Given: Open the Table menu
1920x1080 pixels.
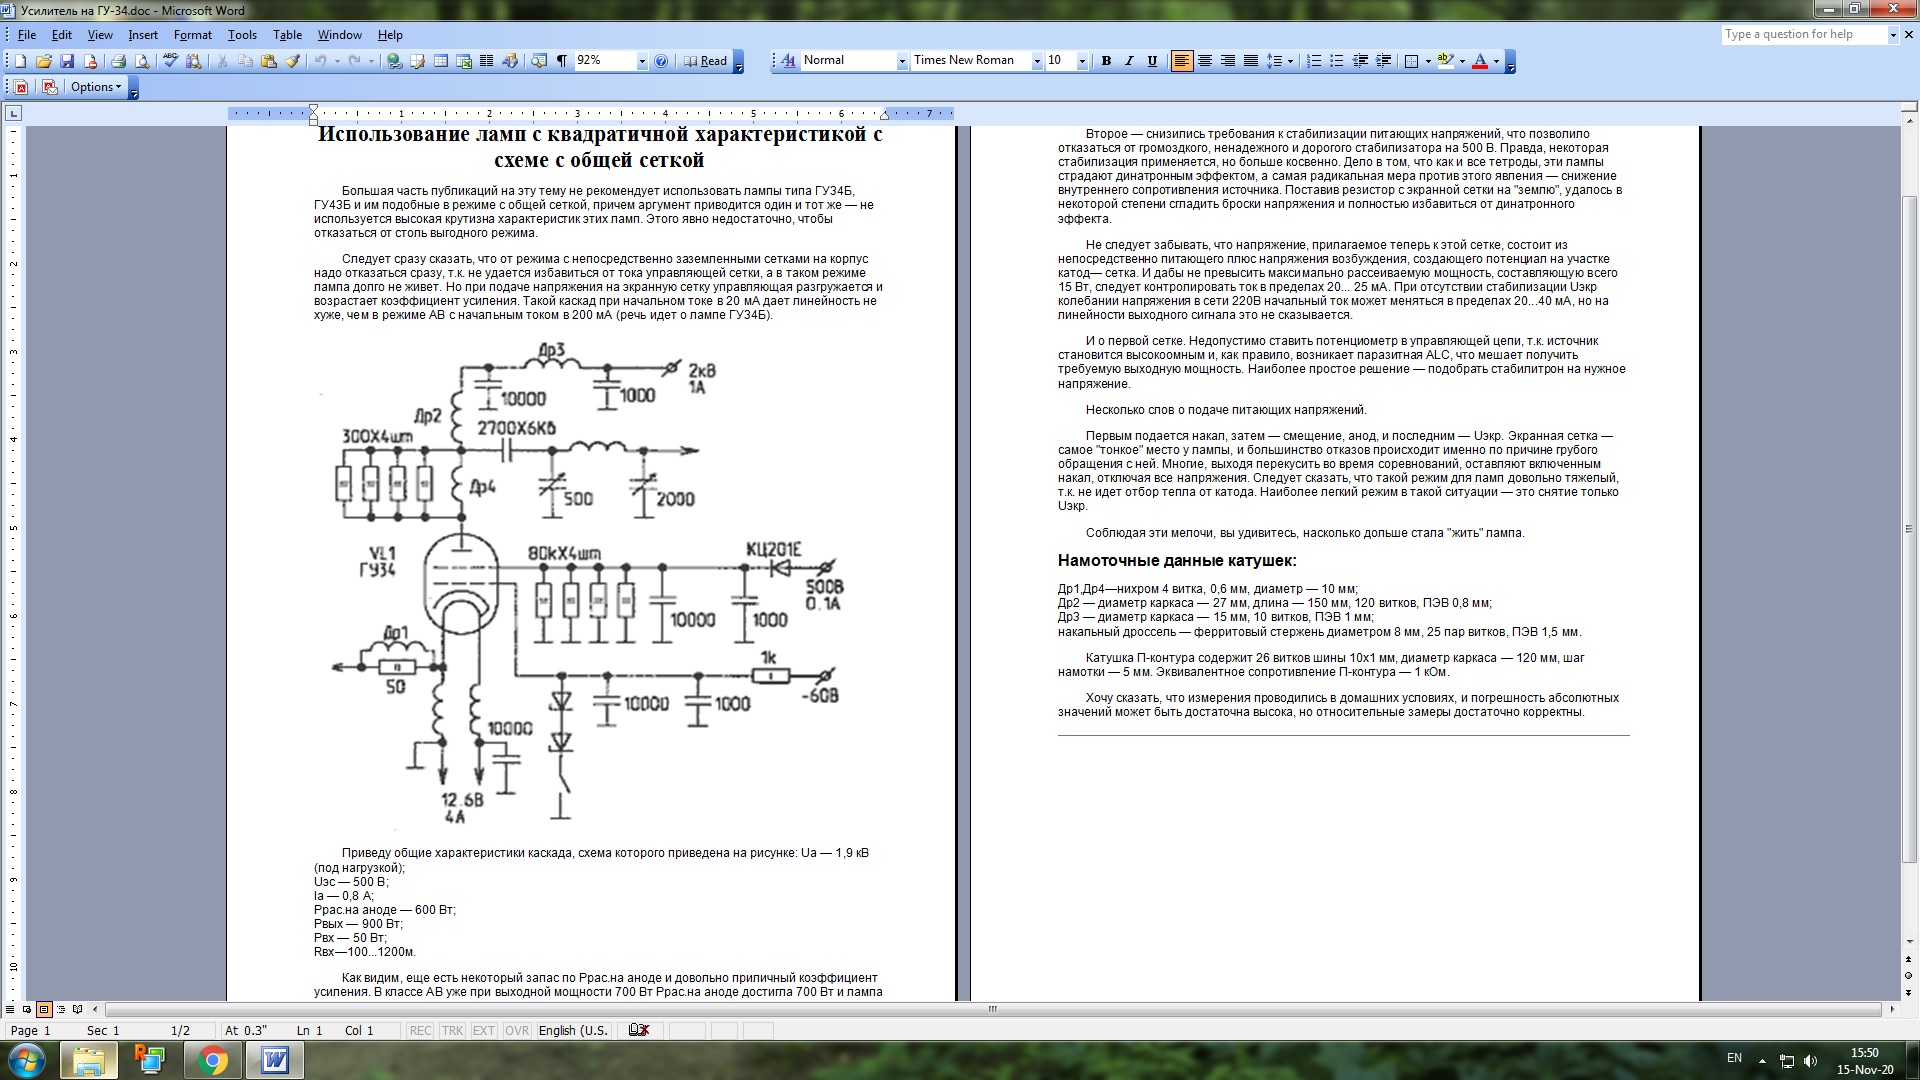Looking at the screenshot, I should (287, 35).
